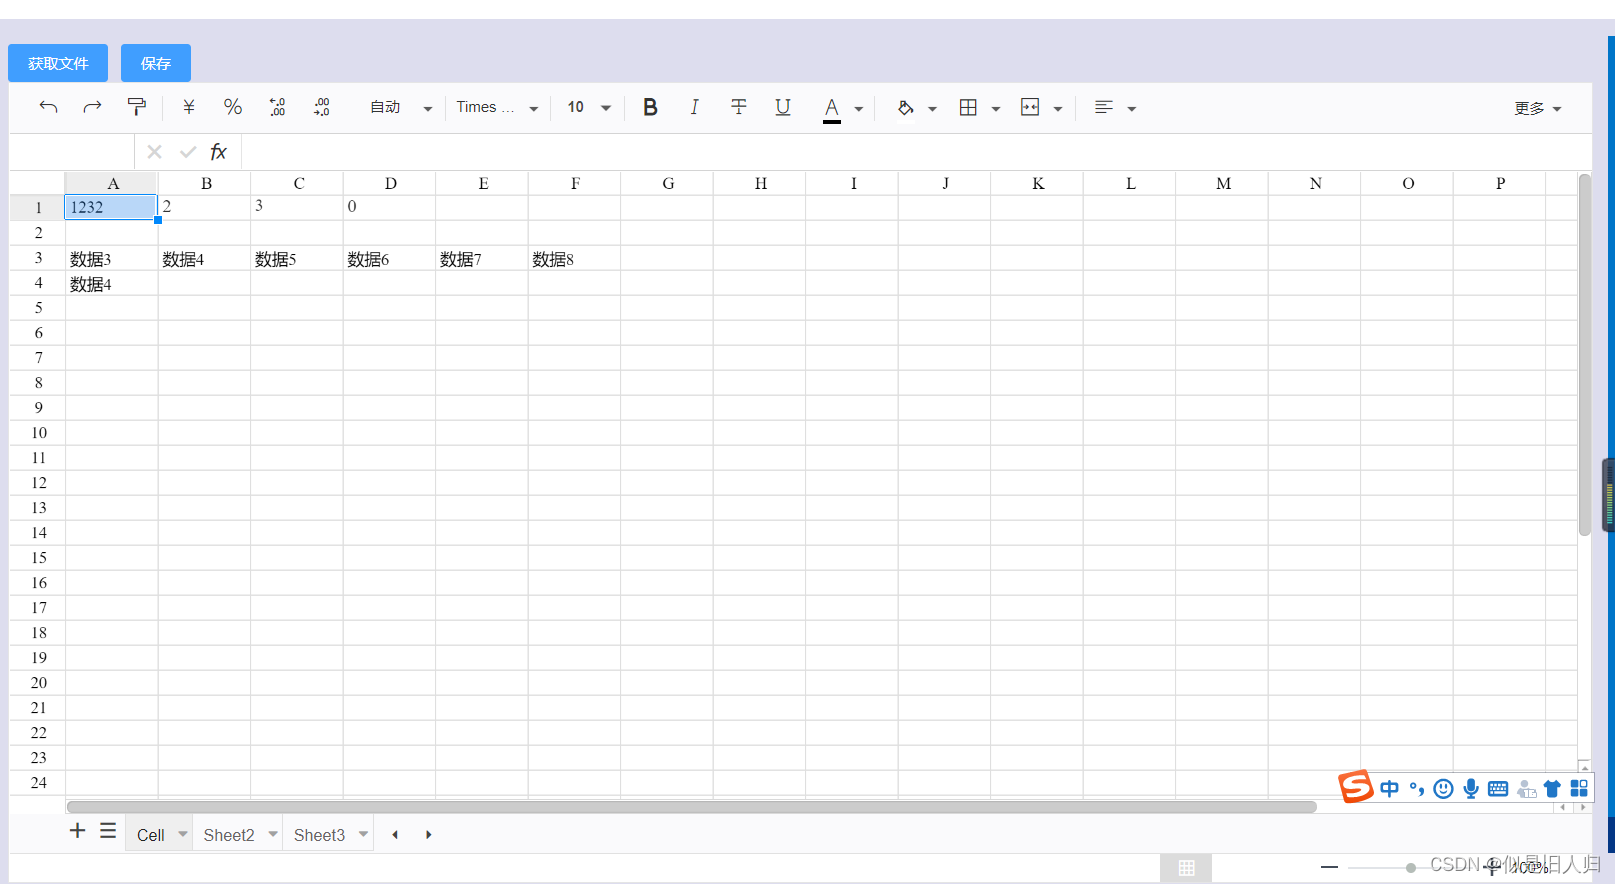Apply the current font color
This screenshot has width=1615, height=884.
832,108
